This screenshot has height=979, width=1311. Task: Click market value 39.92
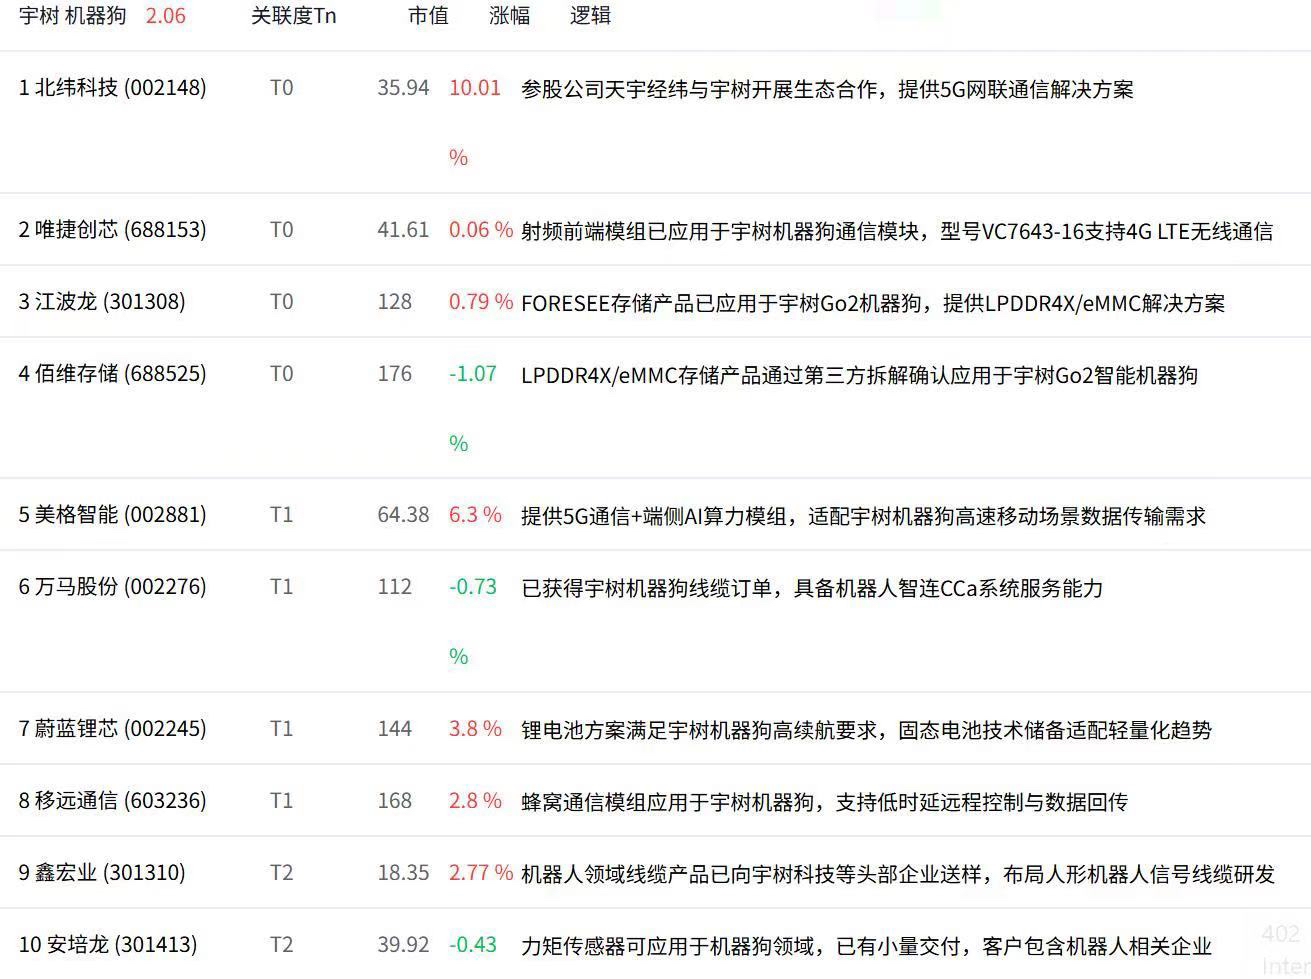pos(403,945)
